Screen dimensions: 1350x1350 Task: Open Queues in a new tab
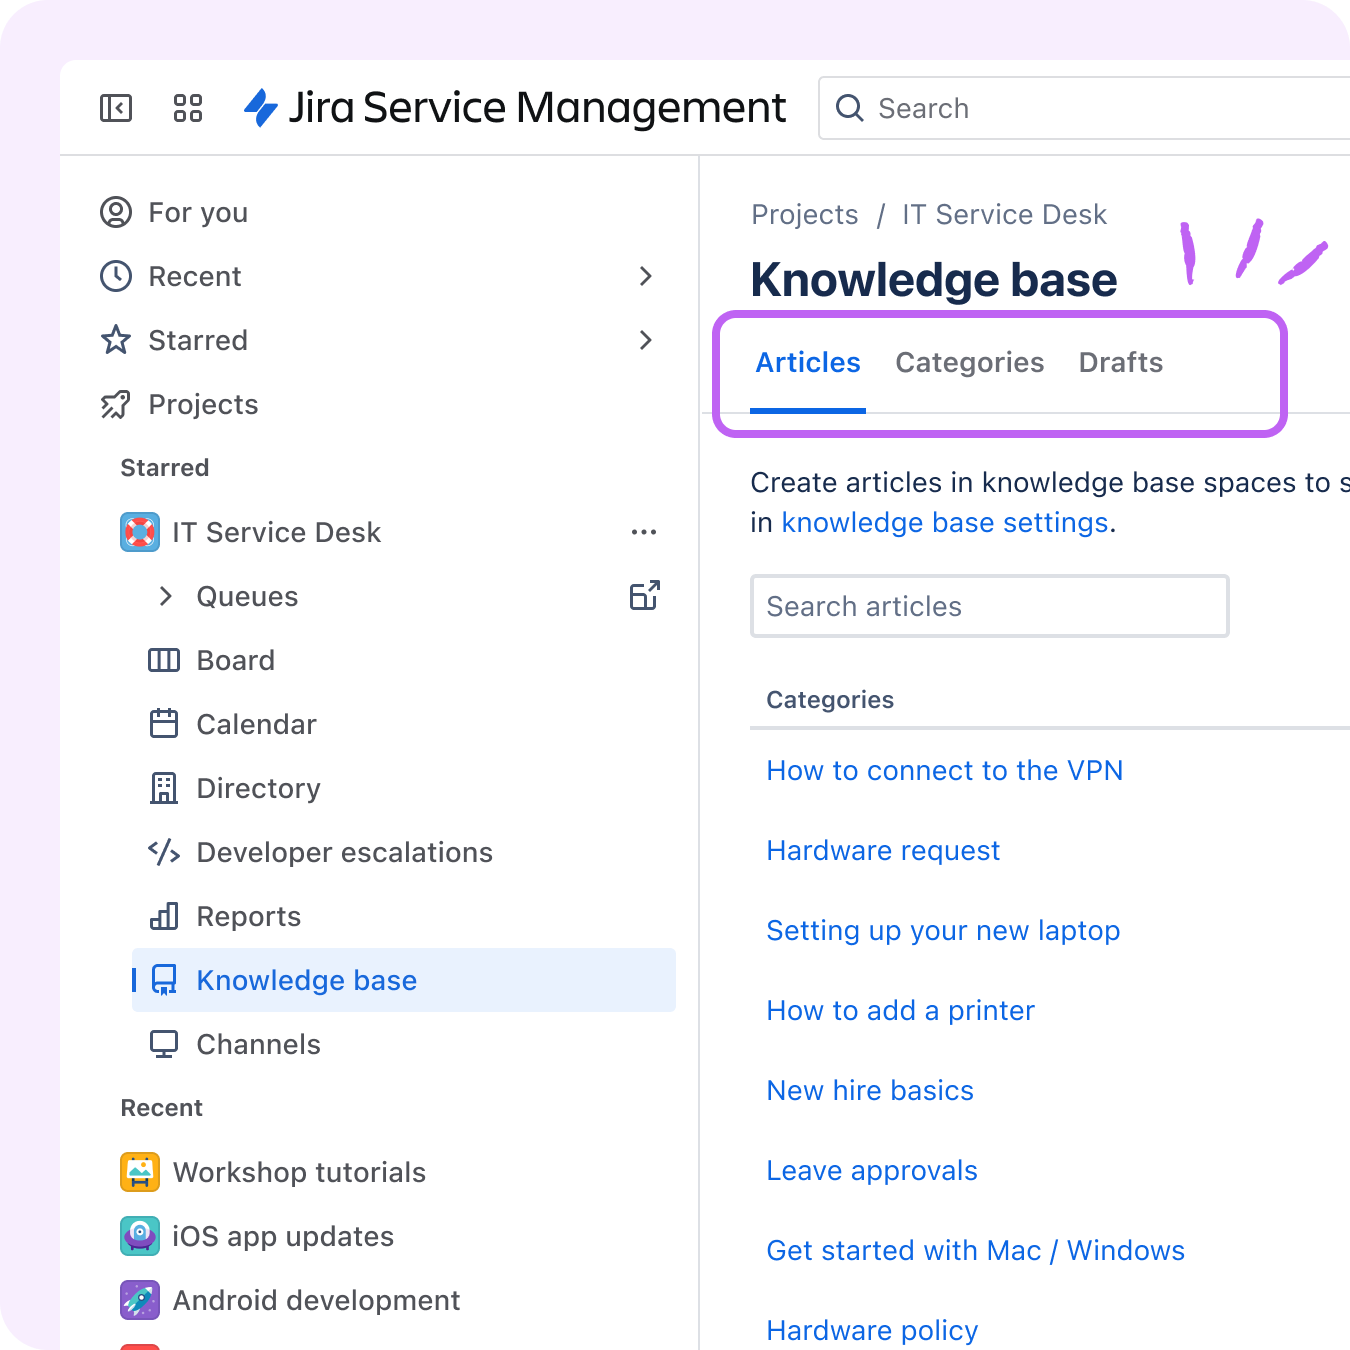tap(644, 594)
